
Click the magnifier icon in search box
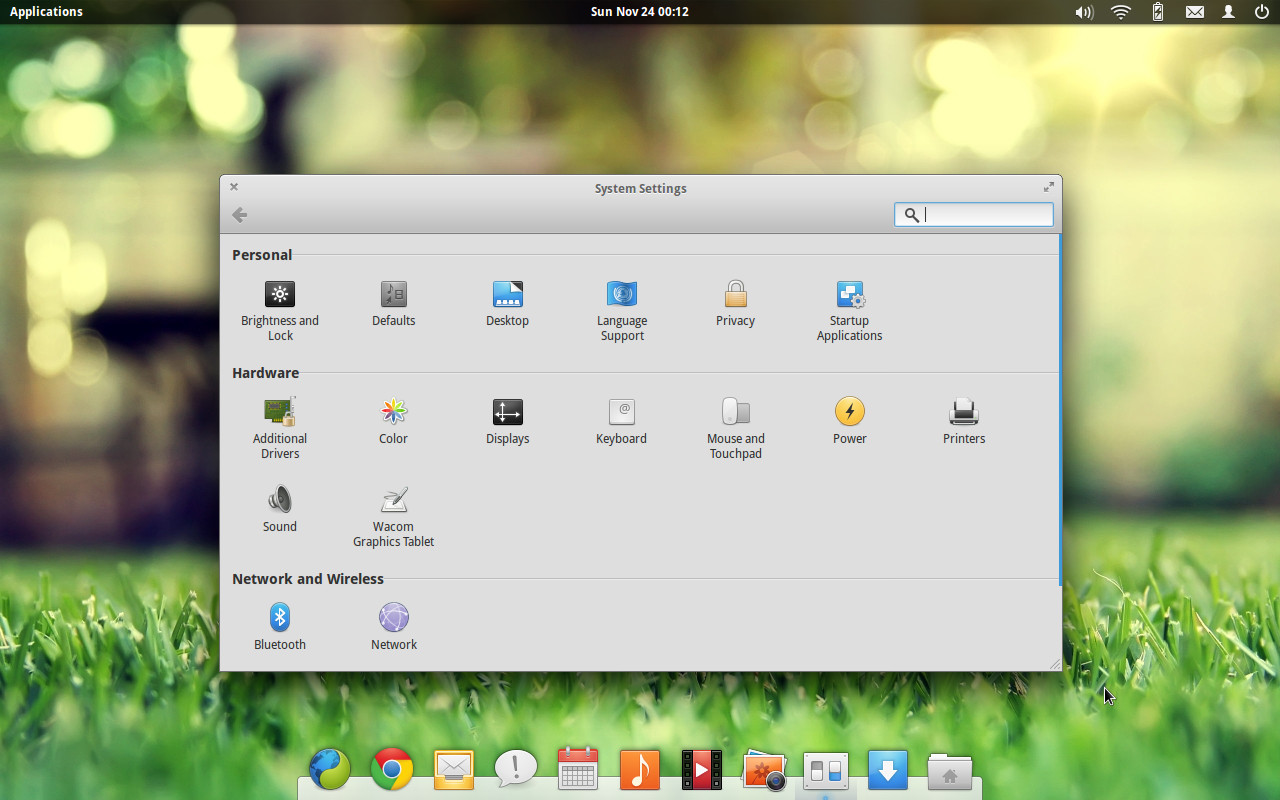tap(911, 214)
